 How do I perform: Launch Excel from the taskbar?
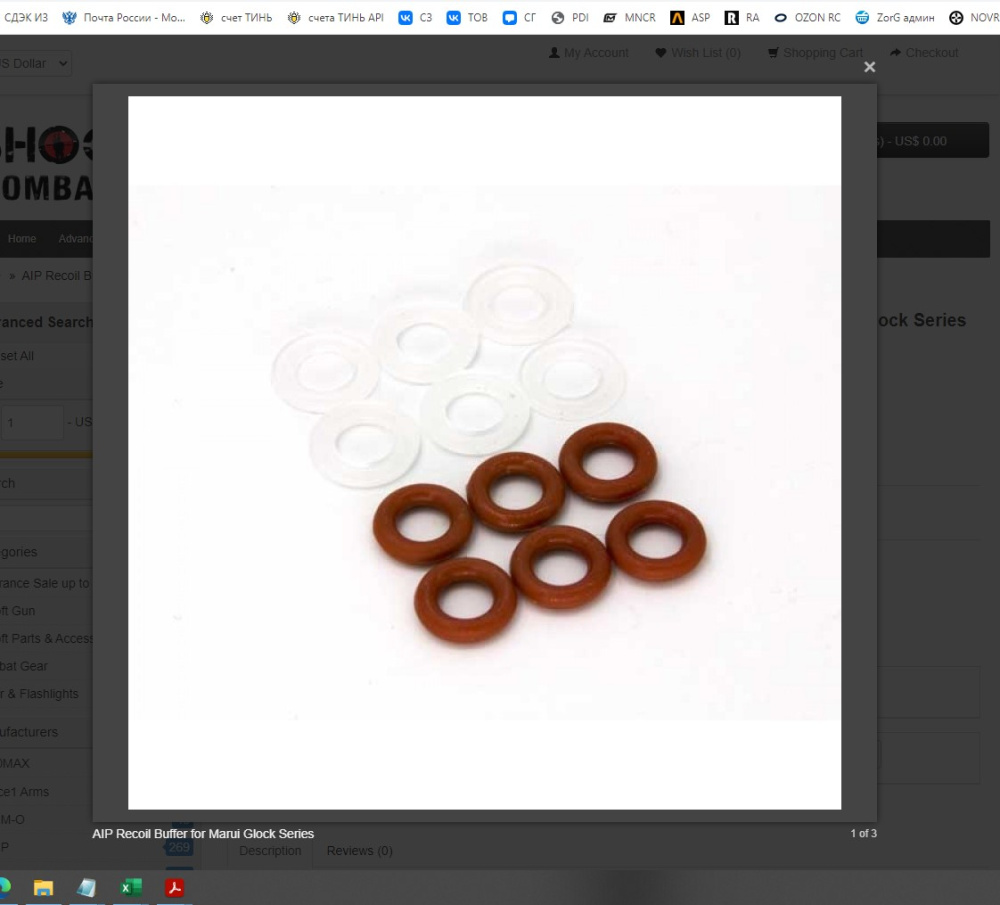(131, 888)
